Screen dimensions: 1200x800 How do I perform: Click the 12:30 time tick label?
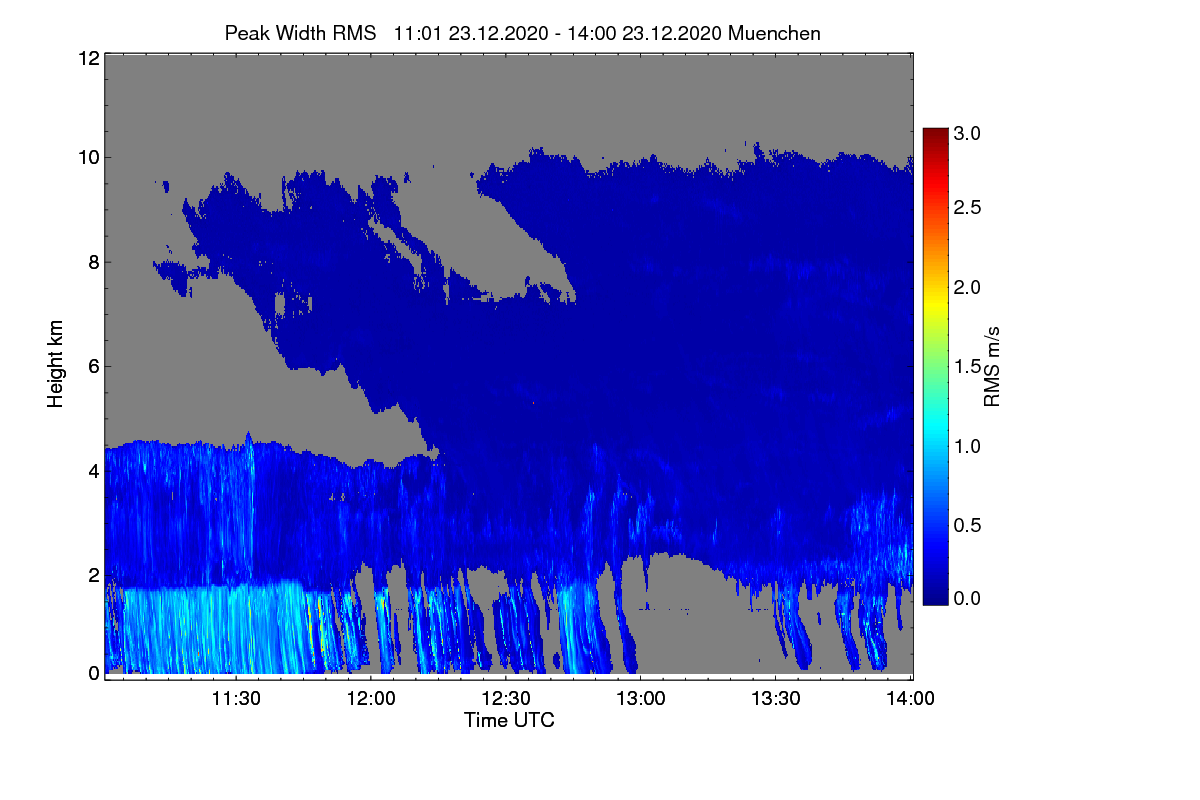(506, 699)
